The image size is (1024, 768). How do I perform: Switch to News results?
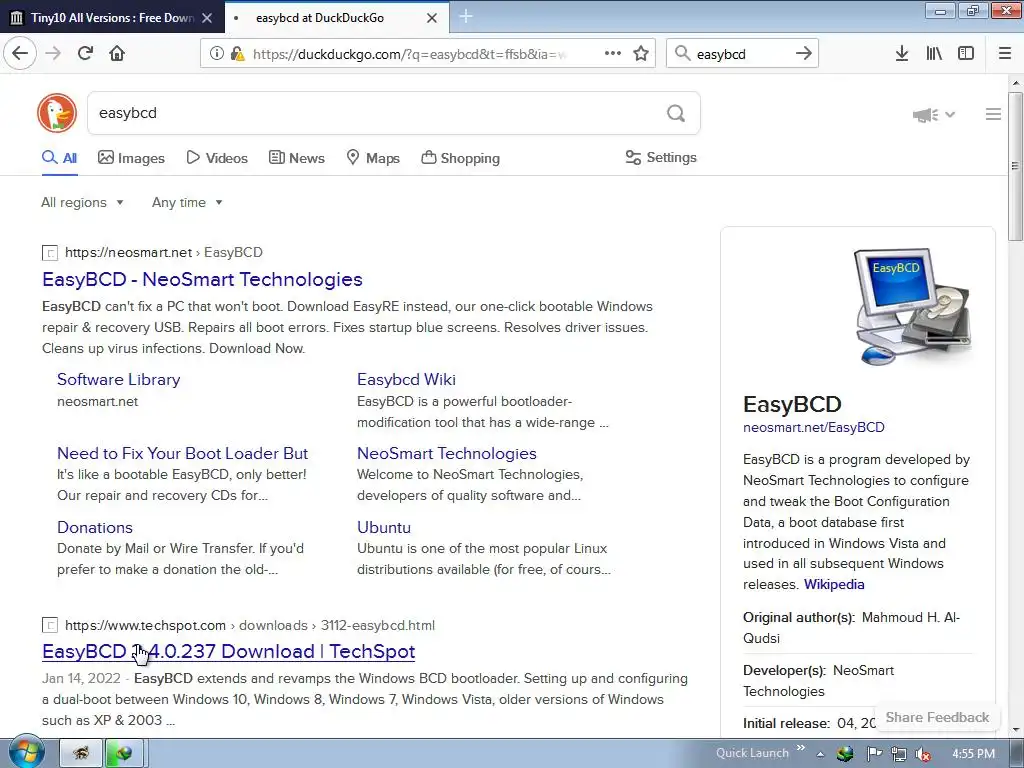click(296, 158)
